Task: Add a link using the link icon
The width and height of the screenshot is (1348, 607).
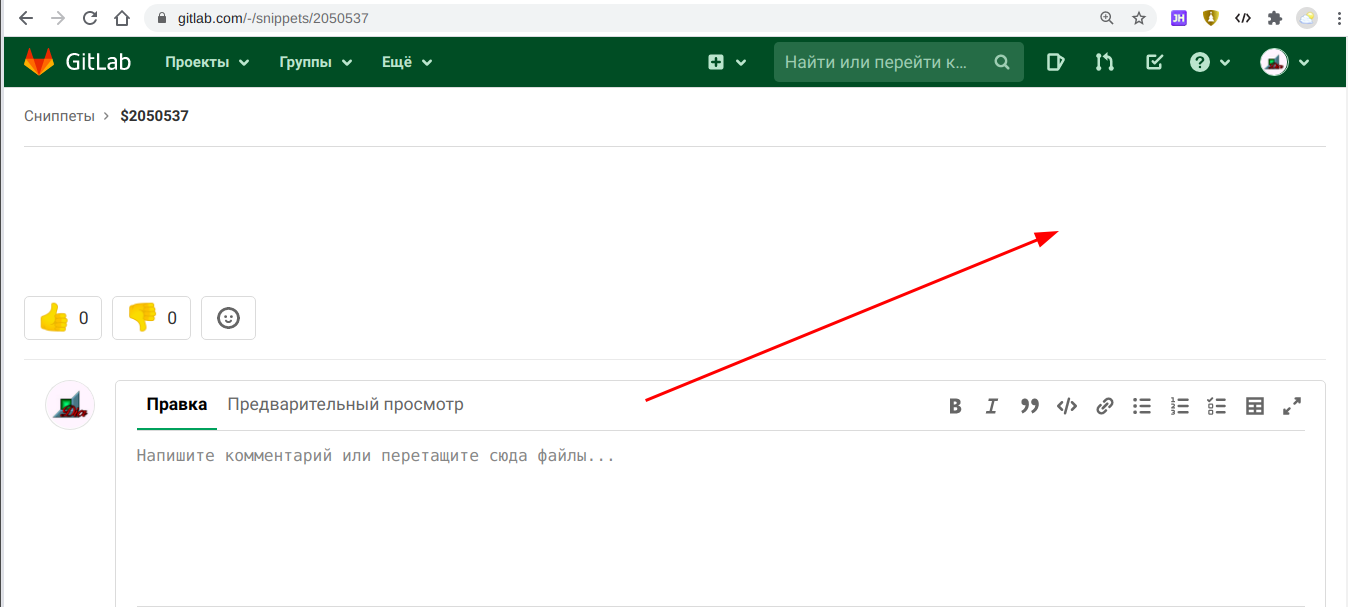Action: tap(1105, 406)
